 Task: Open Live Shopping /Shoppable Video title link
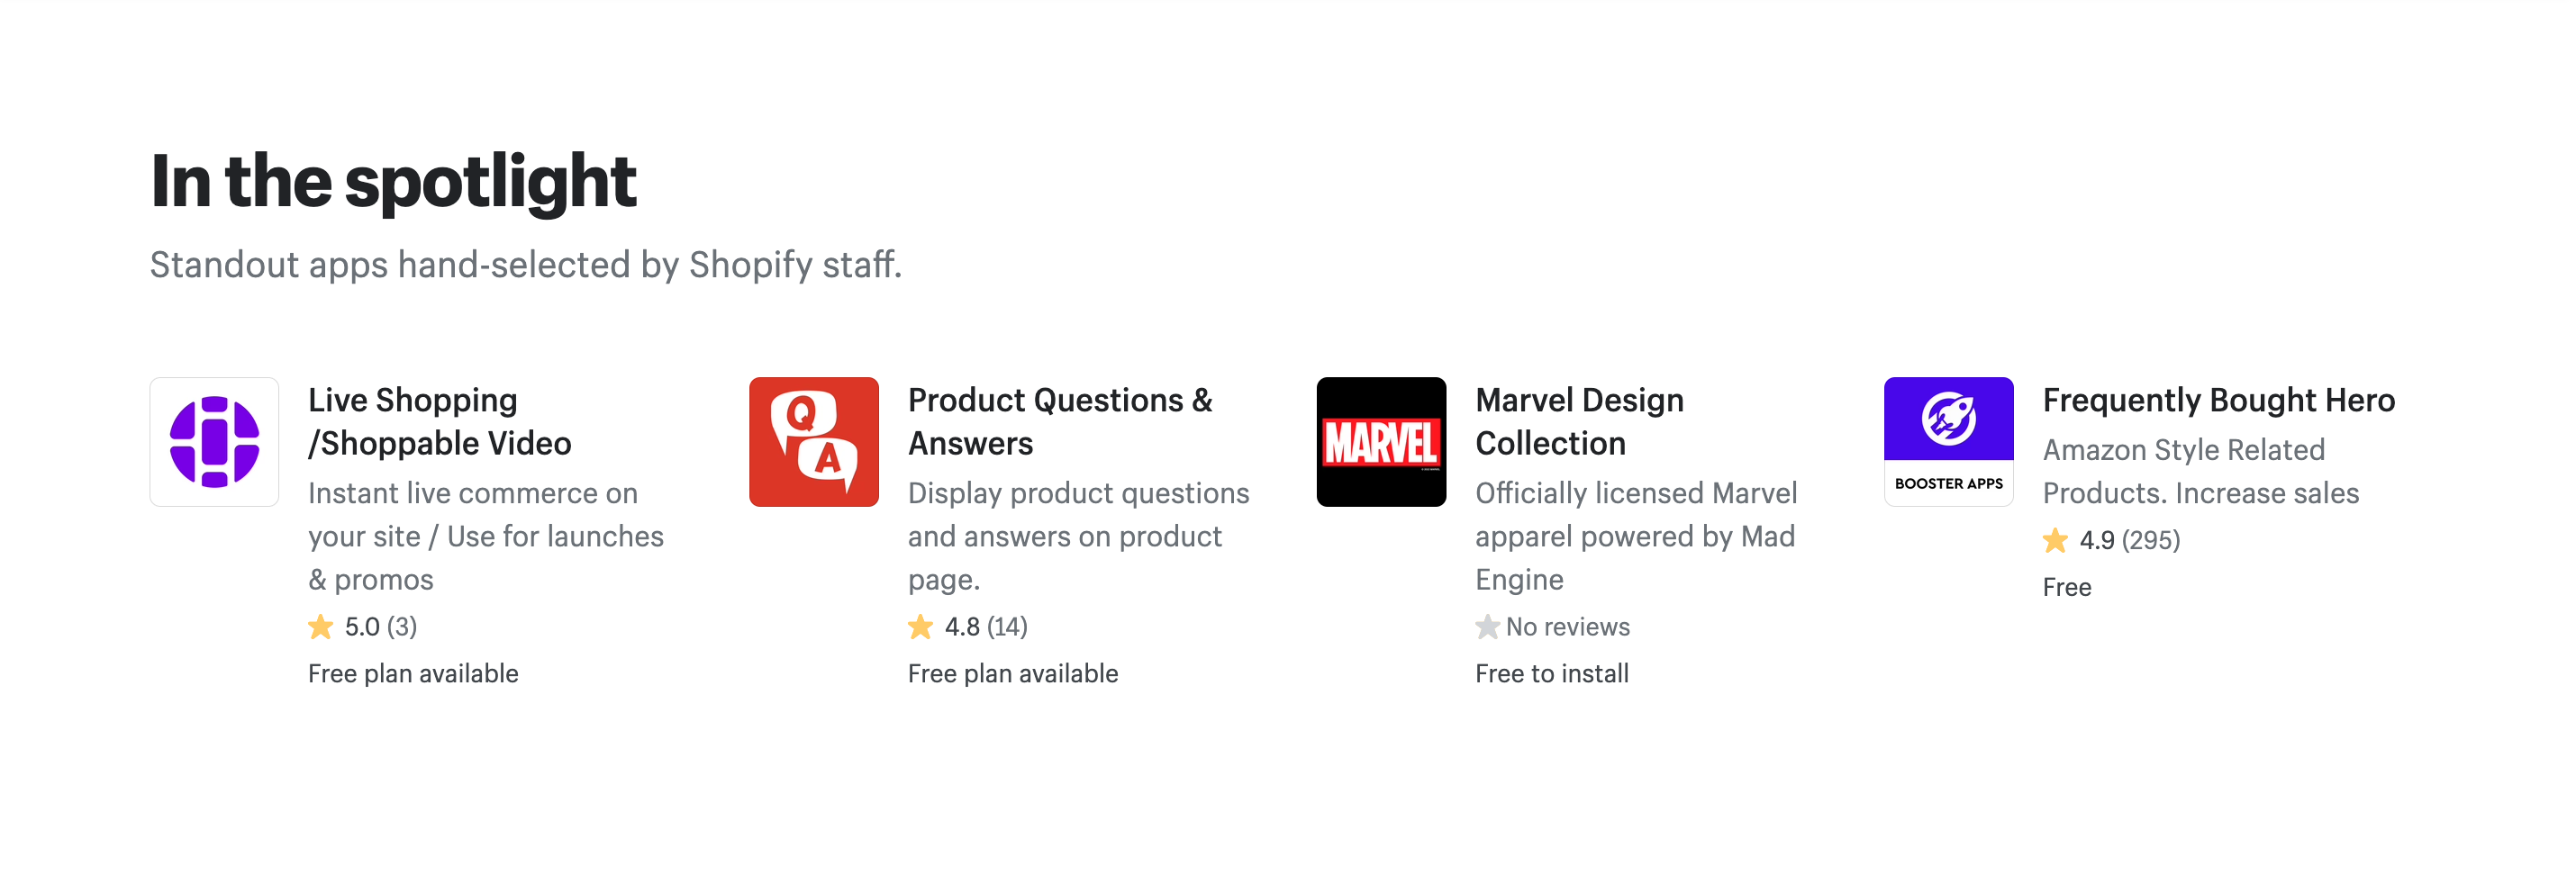click(440, 421)
